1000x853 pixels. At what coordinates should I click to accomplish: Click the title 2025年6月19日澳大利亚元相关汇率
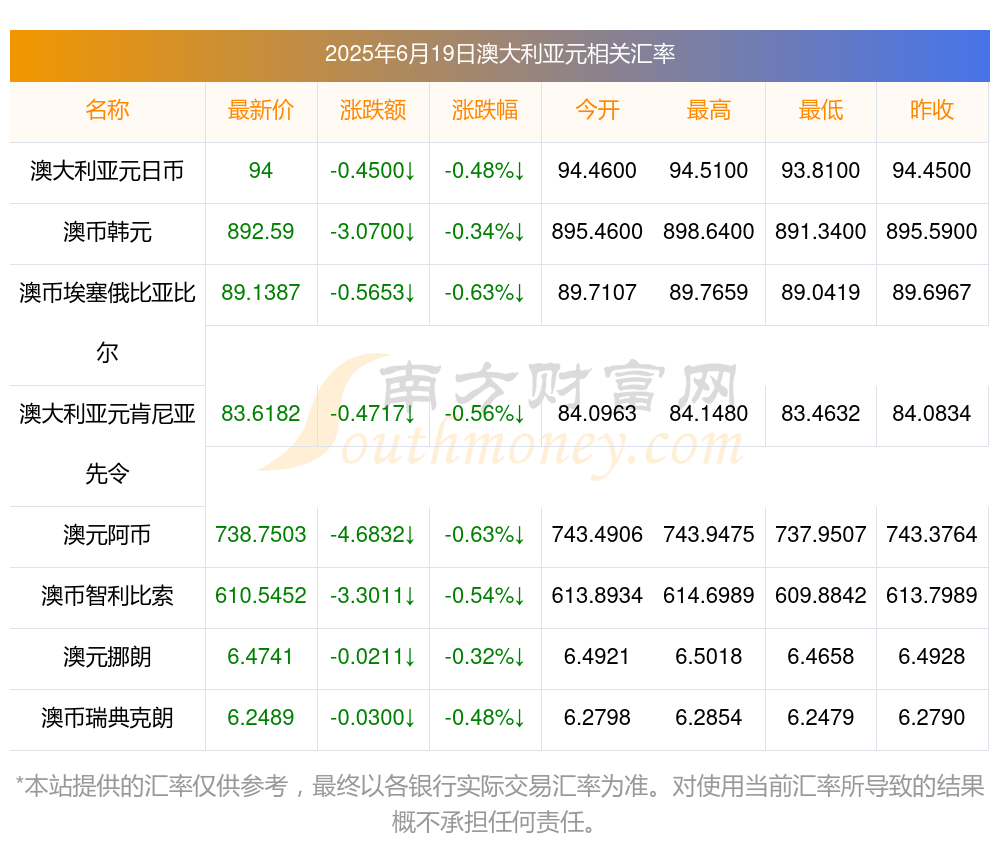click(499, 54)
